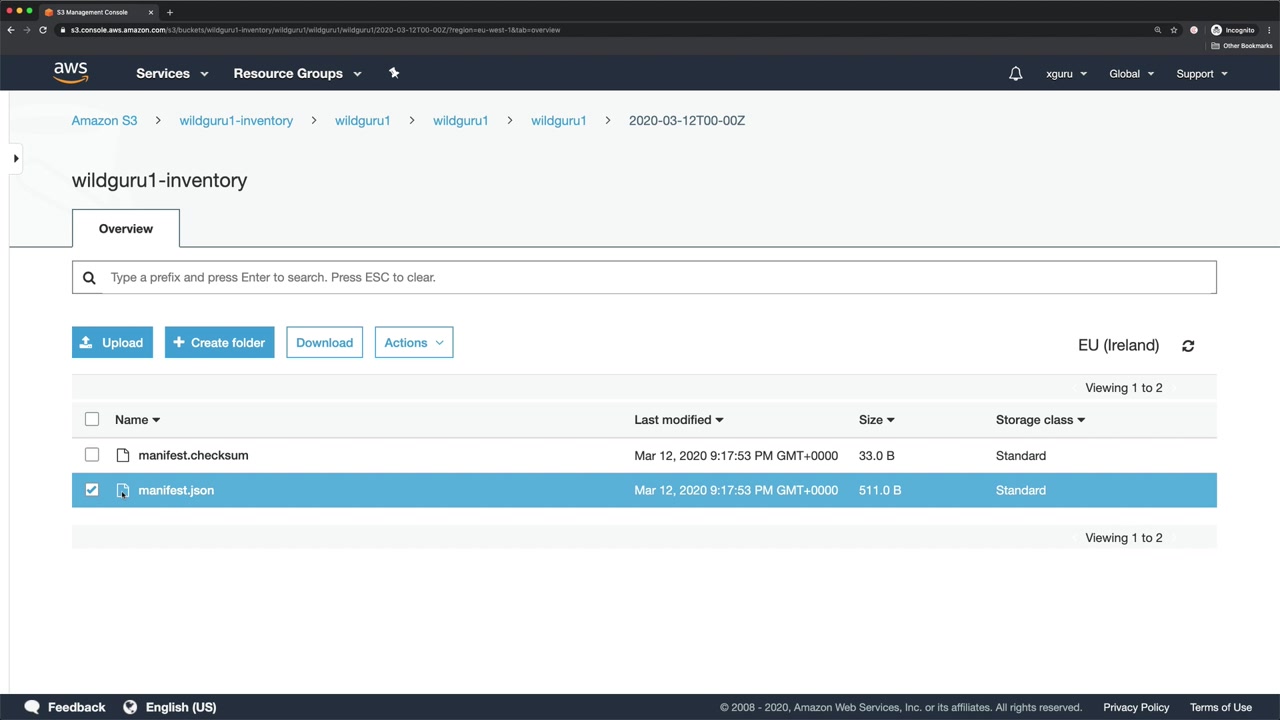Open the Privacy Policy link
The image size is (1280, 720).
tap(1136, 707)
